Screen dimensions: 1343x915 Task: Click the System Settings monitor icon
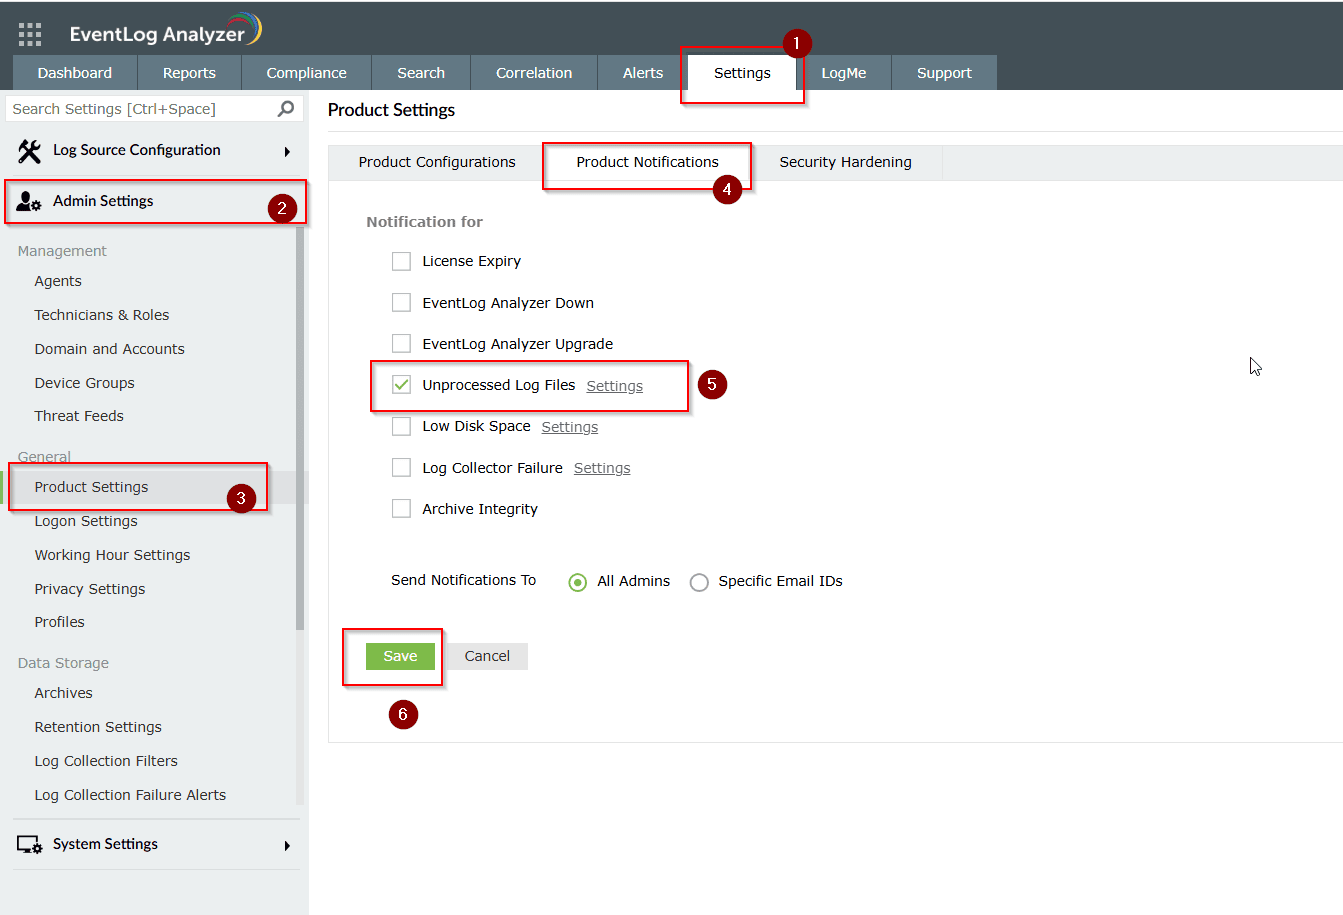29,845
